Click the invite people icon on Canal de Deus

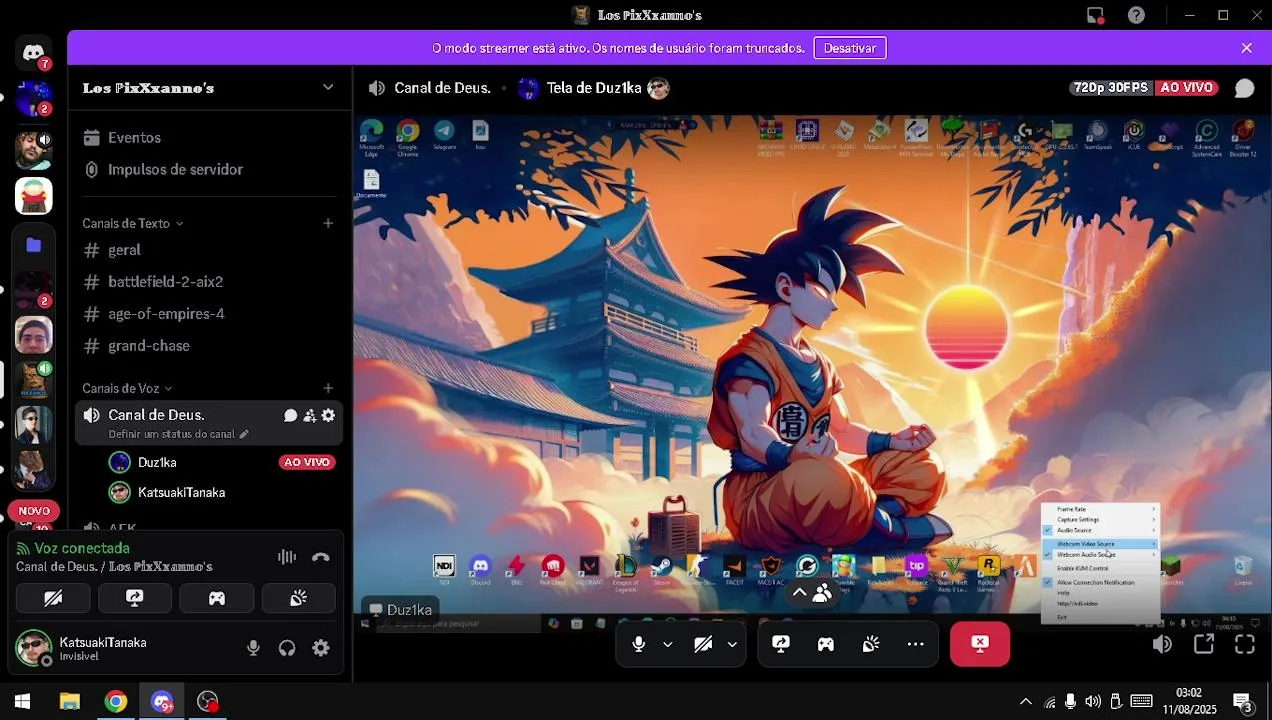(309, 415)
